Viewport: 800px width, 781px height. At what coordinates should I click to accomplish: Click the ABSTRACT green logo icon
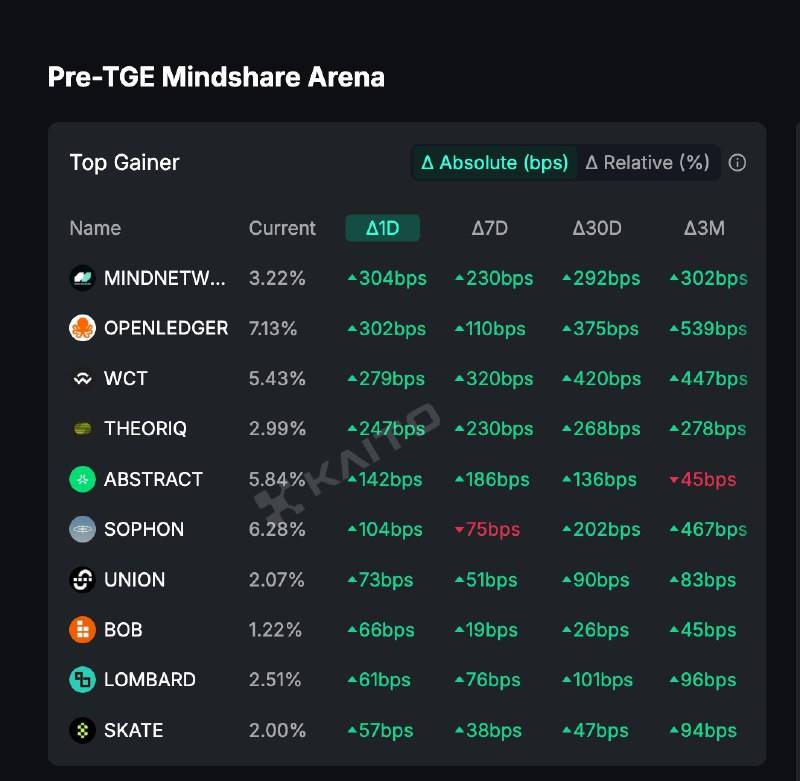(x=82, y=479)
